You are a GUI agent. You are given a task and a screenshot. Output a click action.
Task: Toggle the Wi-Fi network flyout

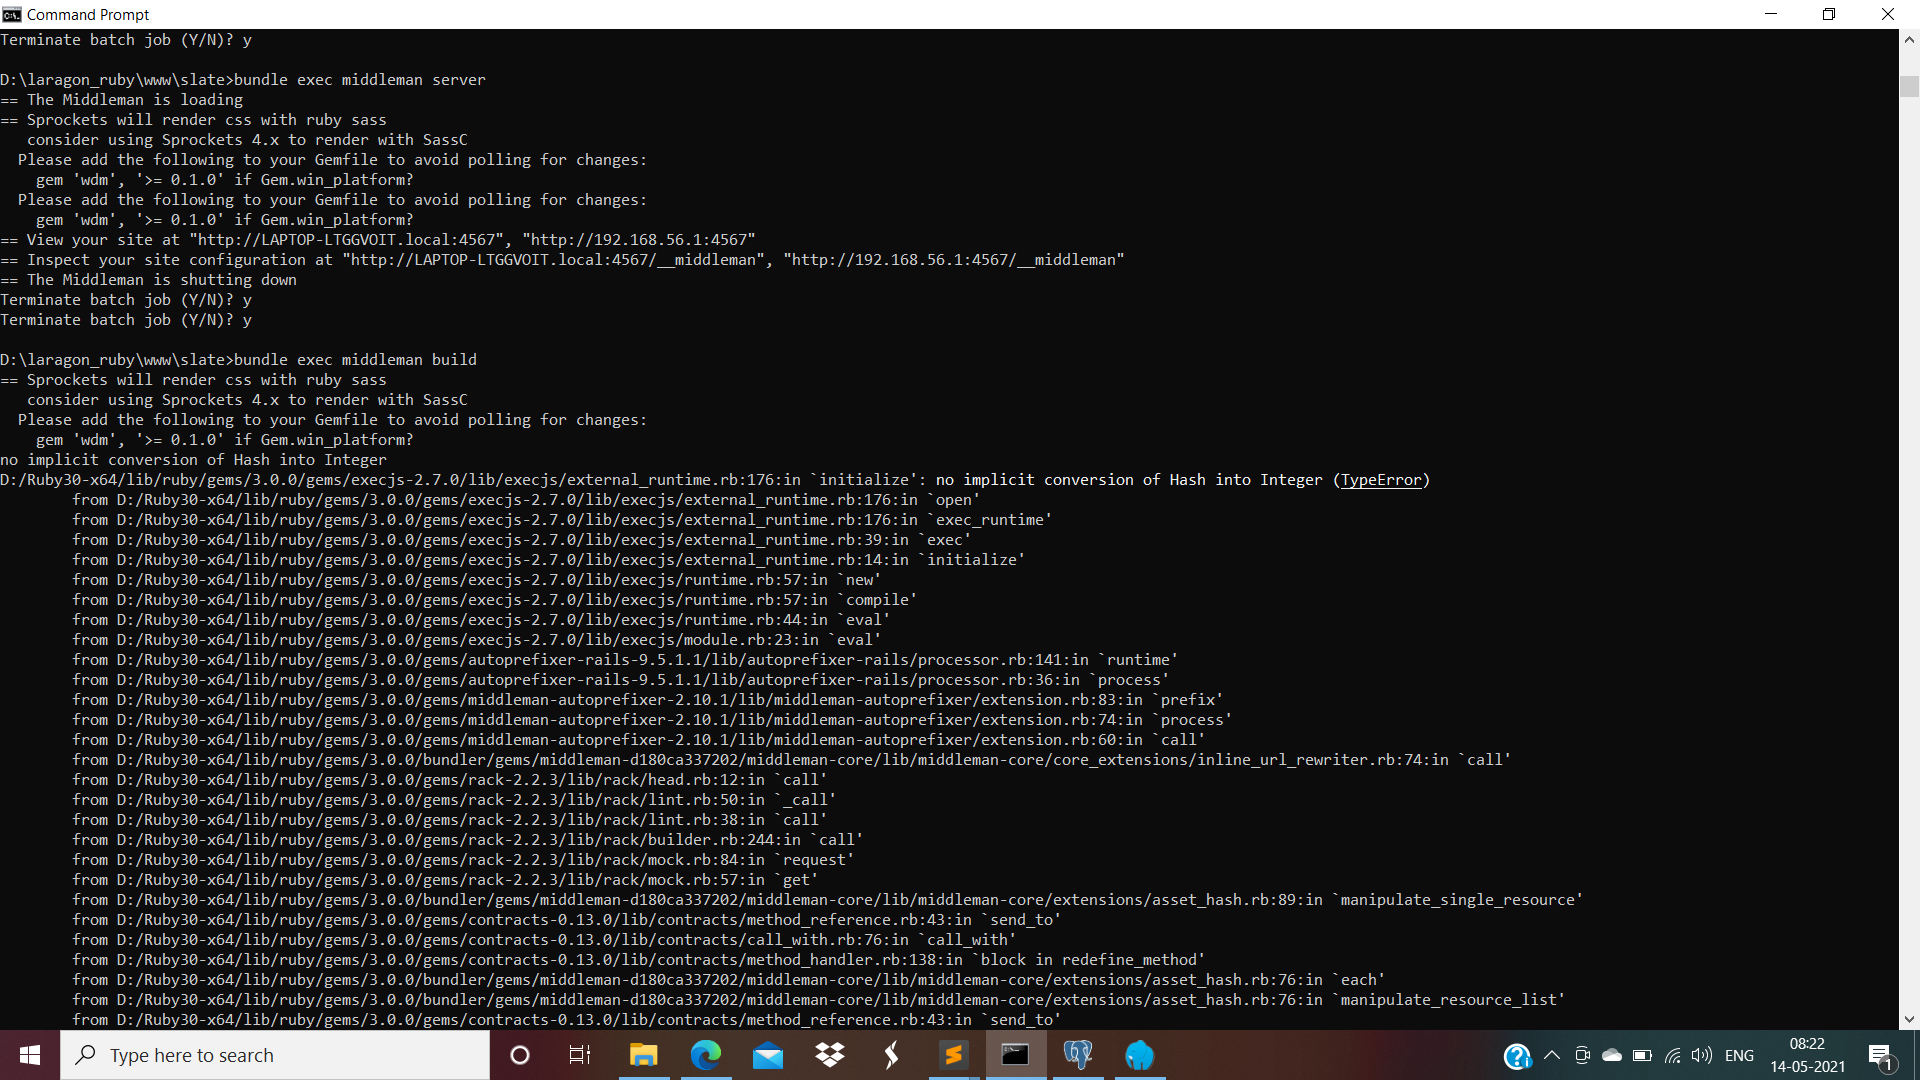1673,1055
